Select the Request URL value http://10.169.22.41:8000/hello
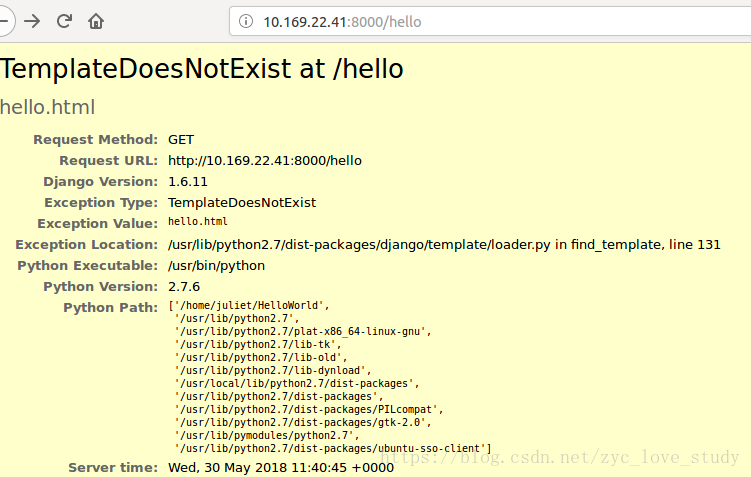 (x=265, y=161)
